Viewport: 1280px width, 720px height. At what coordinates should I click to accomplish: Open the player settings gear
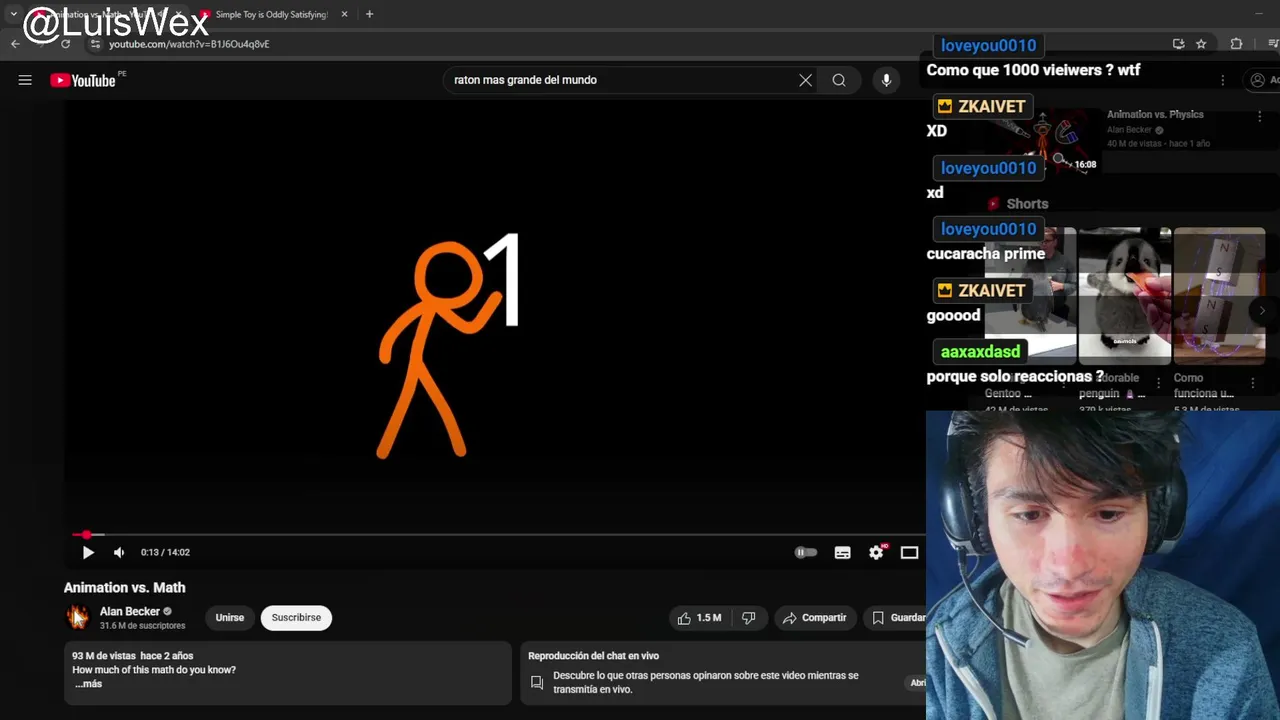(x=877, y=552)
